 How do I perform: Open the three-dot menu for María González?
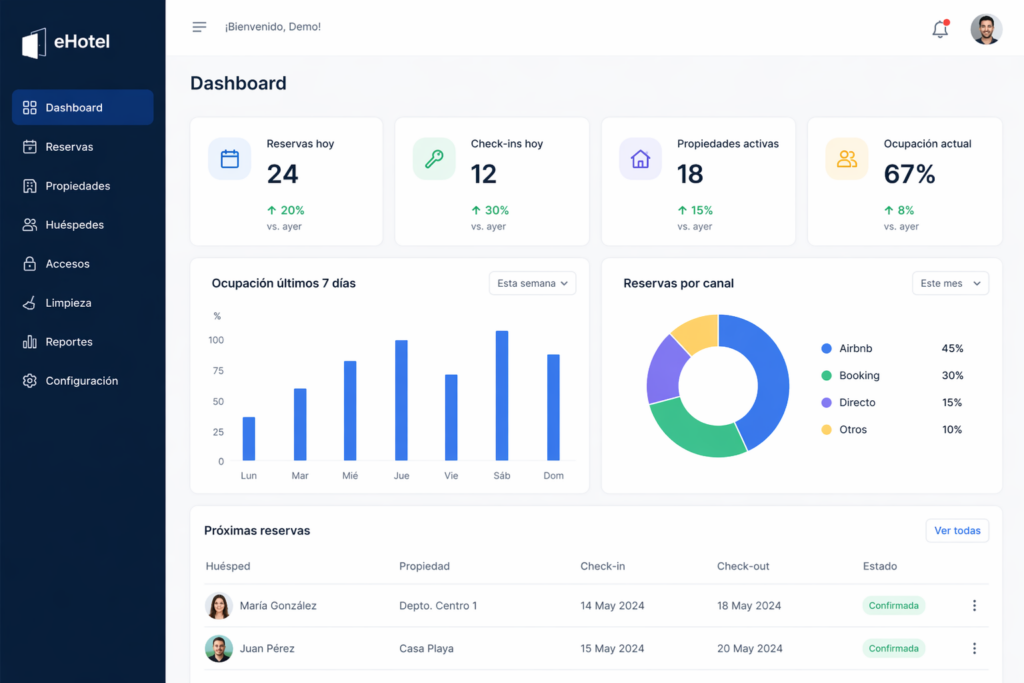tap(974, 605)
